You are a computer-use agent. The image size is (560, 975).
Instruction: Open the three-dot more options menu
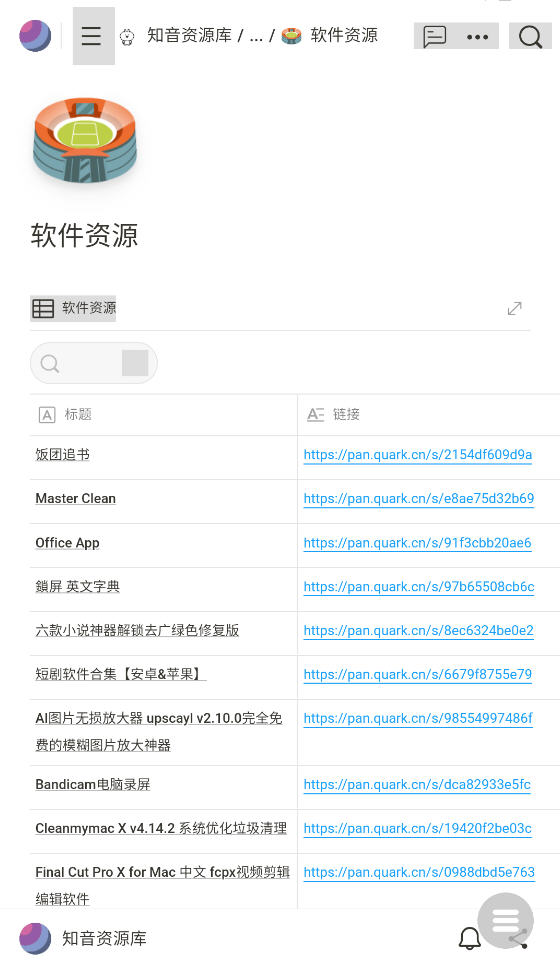(477, 36)
